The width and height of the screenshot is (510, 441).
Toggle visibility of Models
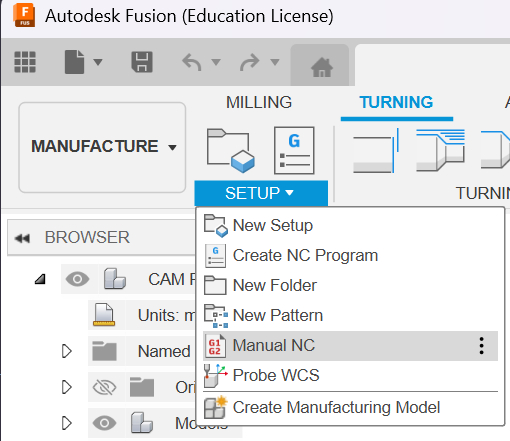104,423
